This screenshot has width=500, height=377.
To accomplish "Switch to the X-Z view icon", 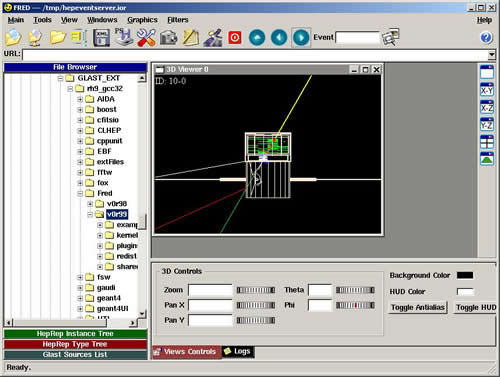I will click(x=487, y=107).
